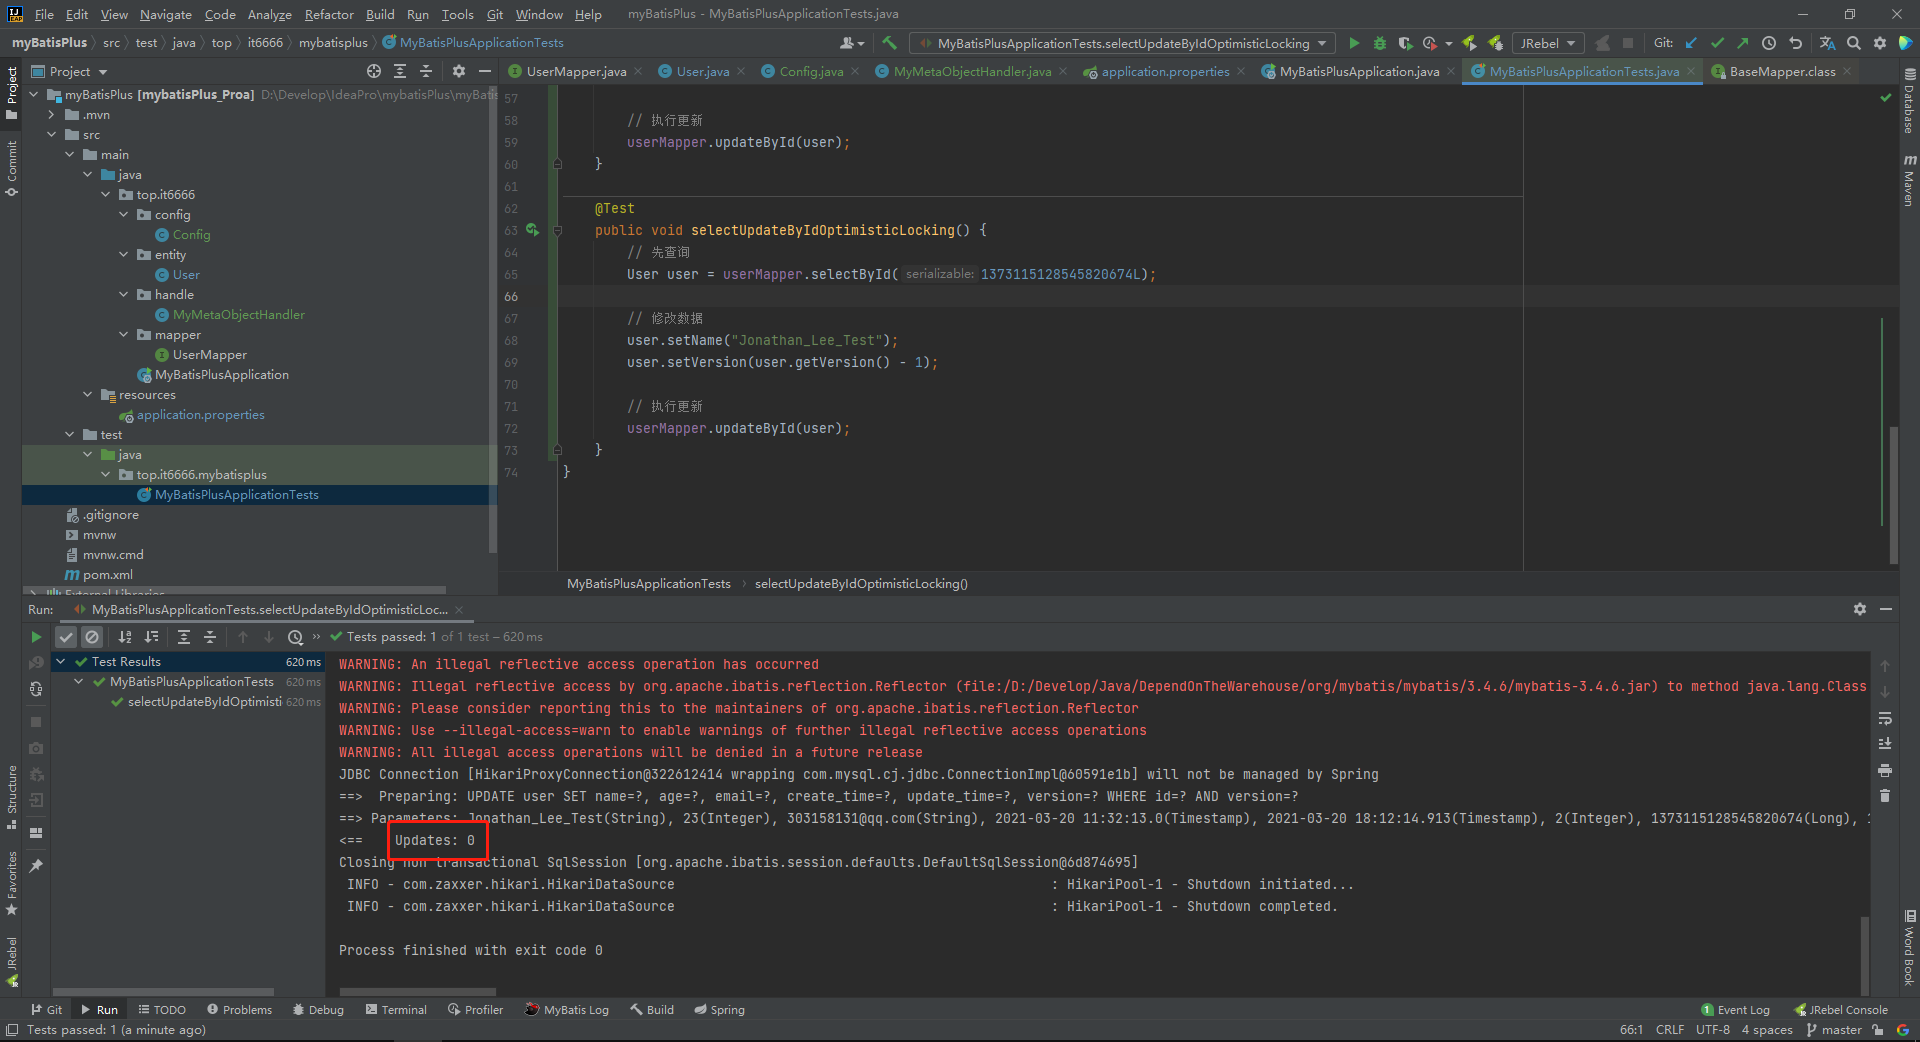Viewport: 1920px width, 1042px height.
Task: Open MyBatis Log tool window
Action: (x=567, y=1010)
